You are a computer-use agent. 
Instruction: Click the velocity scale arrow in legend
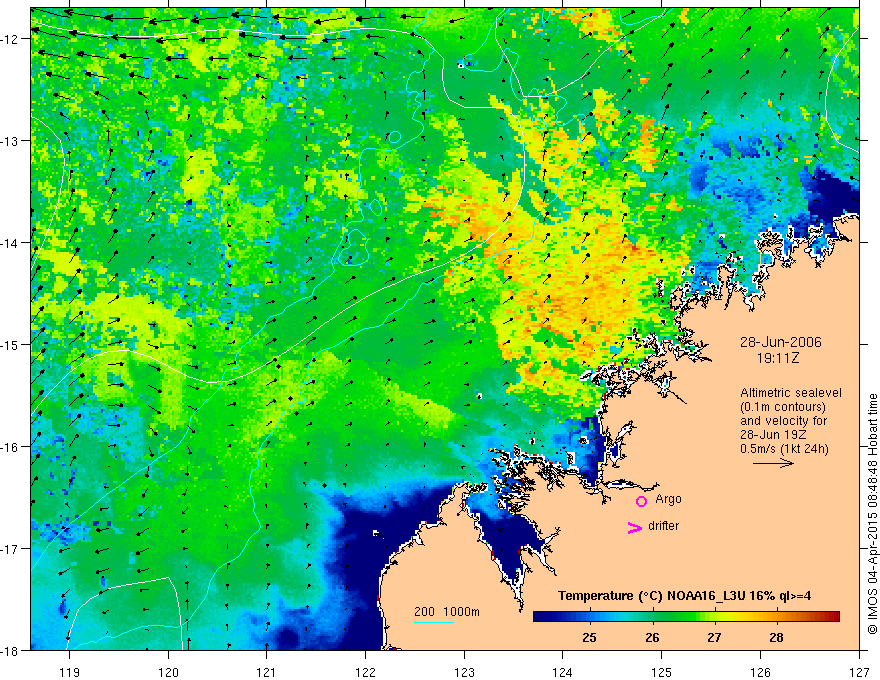coord(773,463)
